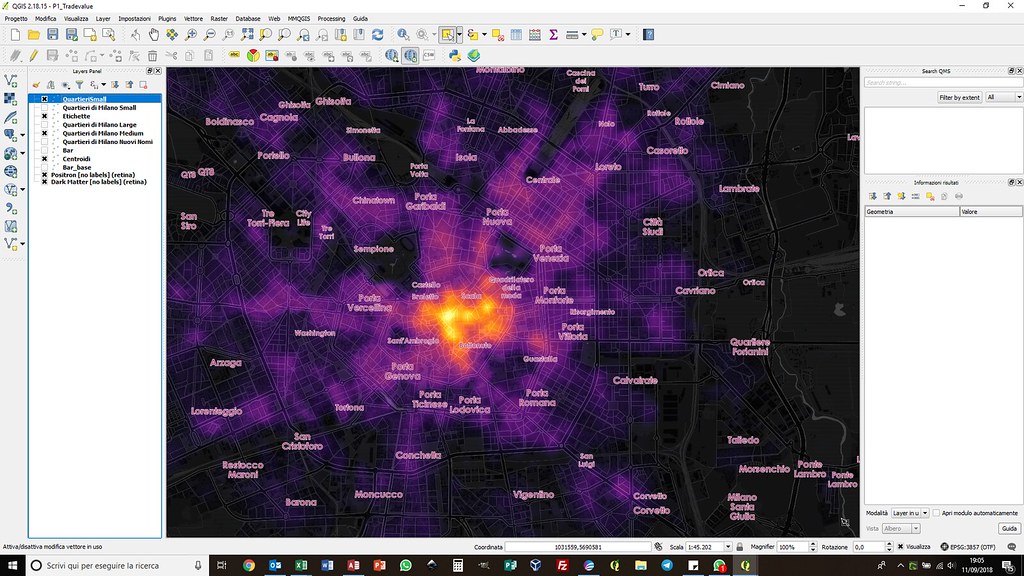Image resolution: width=1024 pixels, height=576 pixels.
Task: Open Modalità Layer in uso dropdown
Action: [x=910, y=513]
